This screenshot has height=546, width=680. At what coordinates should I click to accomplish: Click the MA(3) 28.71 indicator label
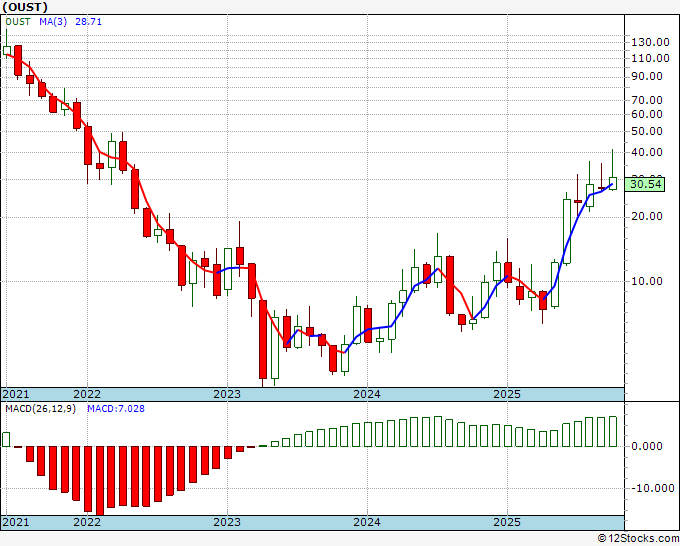coord(70,22)
